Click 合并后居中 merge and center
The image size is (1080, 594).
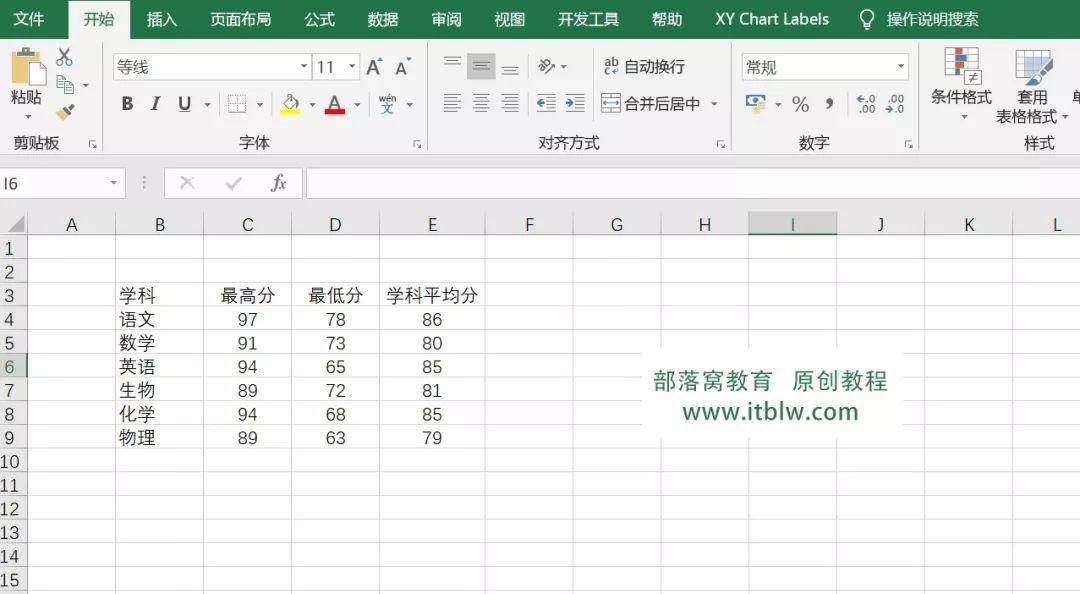(x=651, y=104)
